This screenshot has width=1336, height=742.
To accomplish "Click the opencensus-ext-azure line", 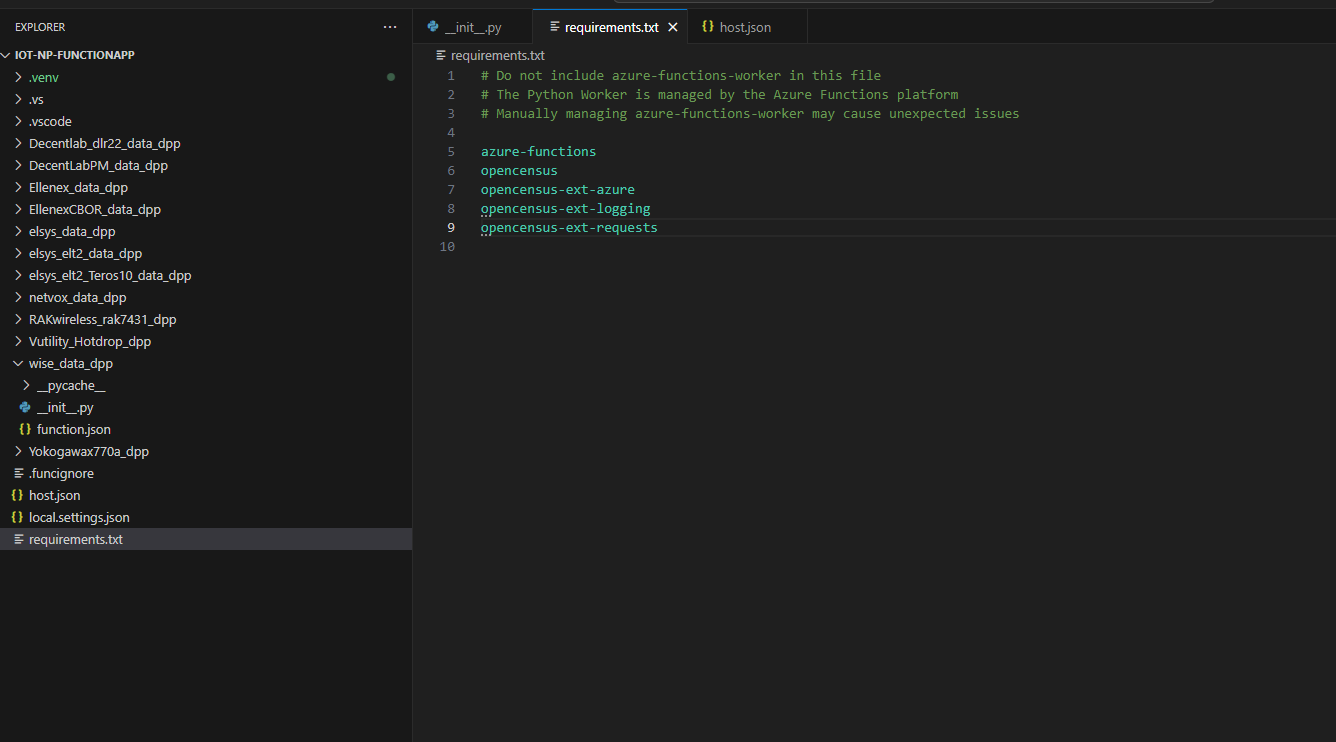I will coord(557,190).
